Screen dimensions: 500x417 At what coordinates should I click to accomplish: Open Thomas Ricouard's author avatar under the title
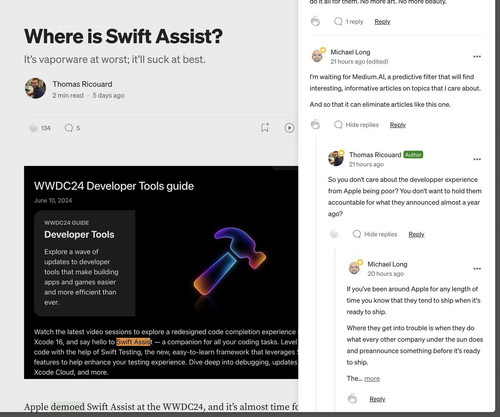[x=35, y=88]
